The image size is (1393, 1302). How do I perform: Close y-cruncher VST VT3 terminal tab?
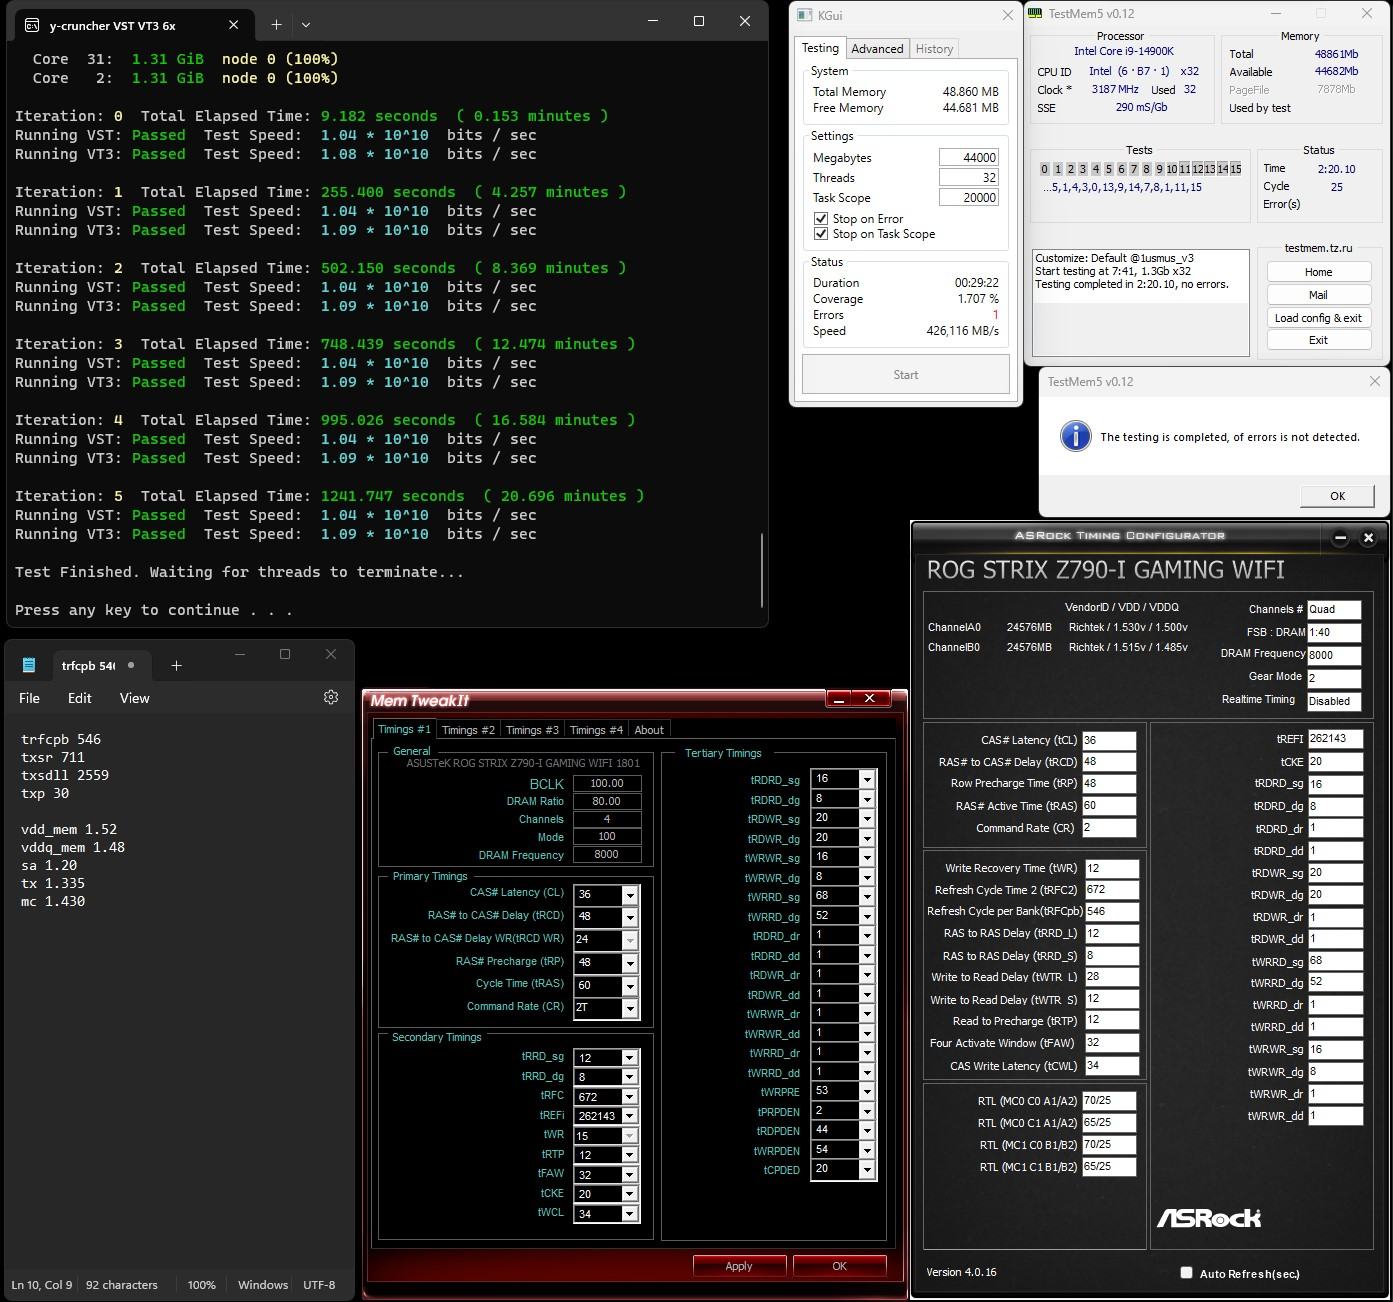point(233,25)
